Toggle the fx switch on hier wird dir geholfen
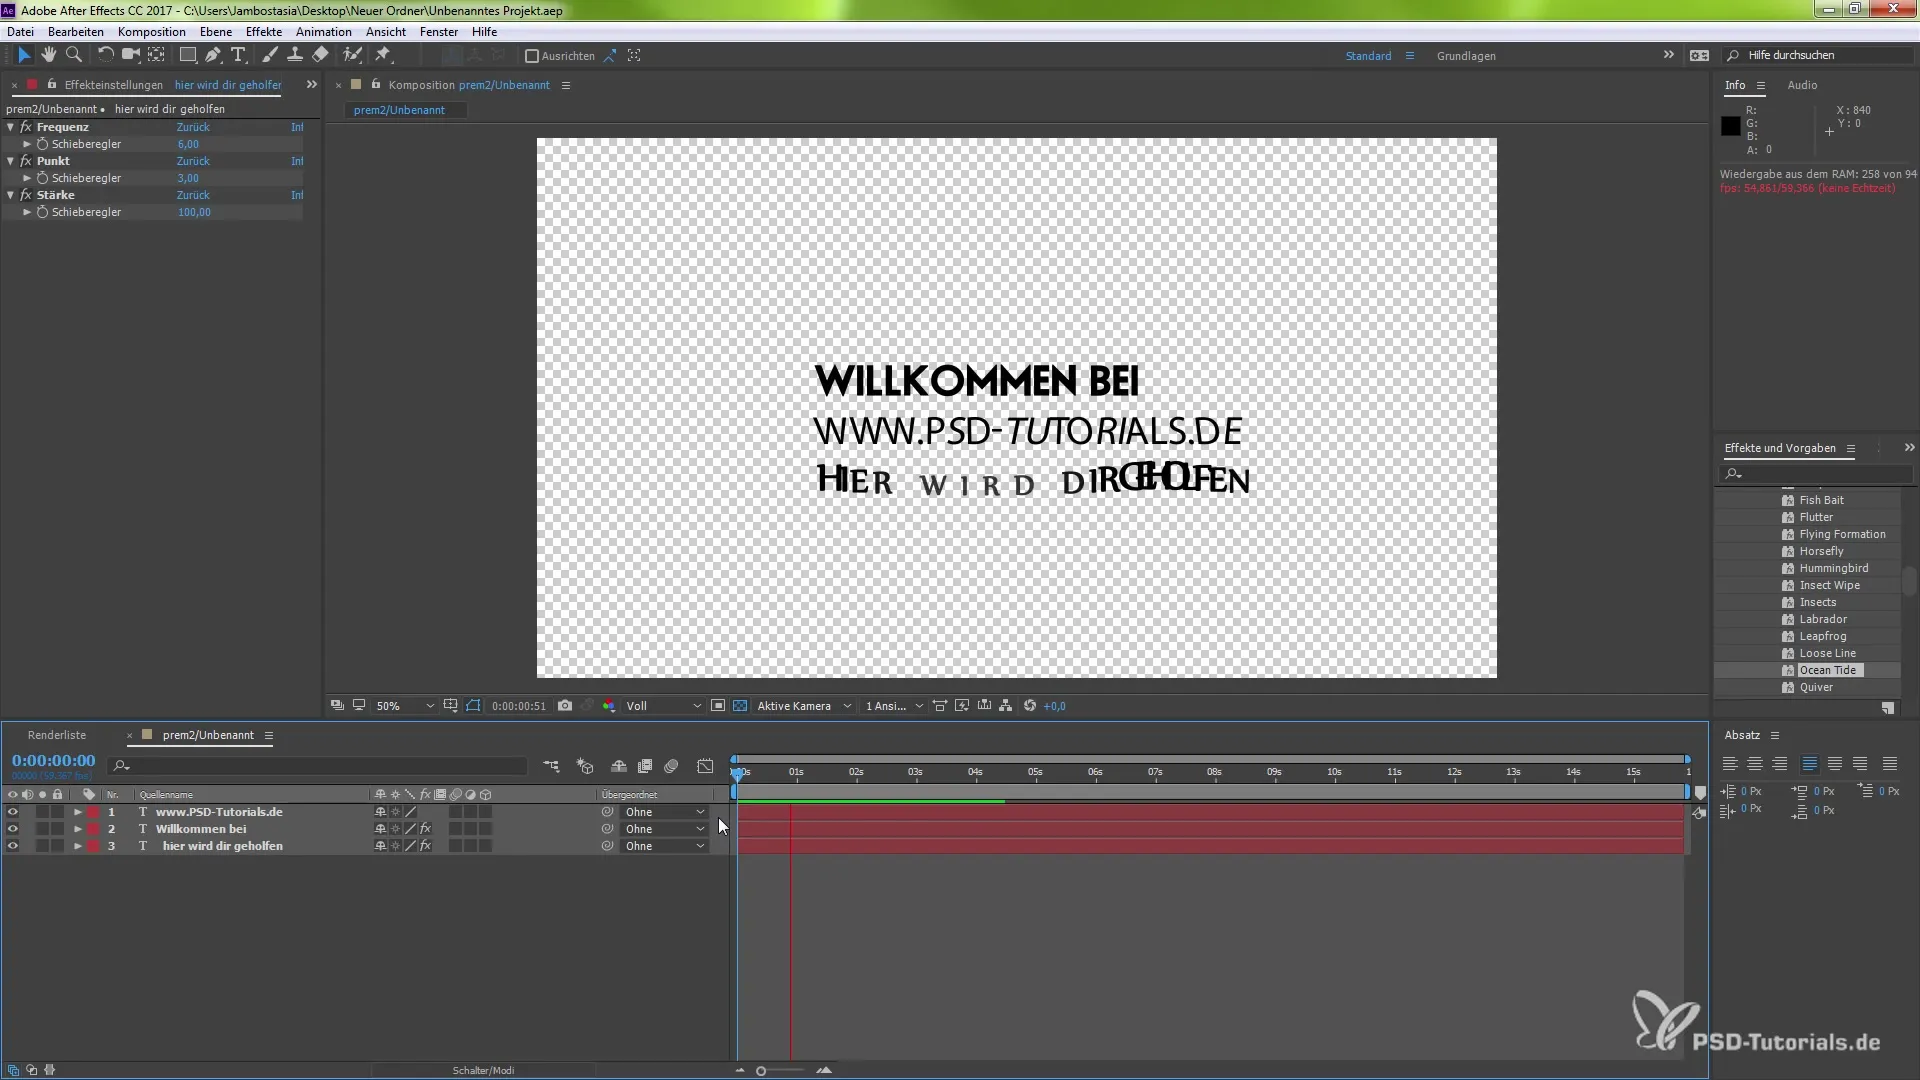This screenshot has height=1080, width=1920. [425, 846]
